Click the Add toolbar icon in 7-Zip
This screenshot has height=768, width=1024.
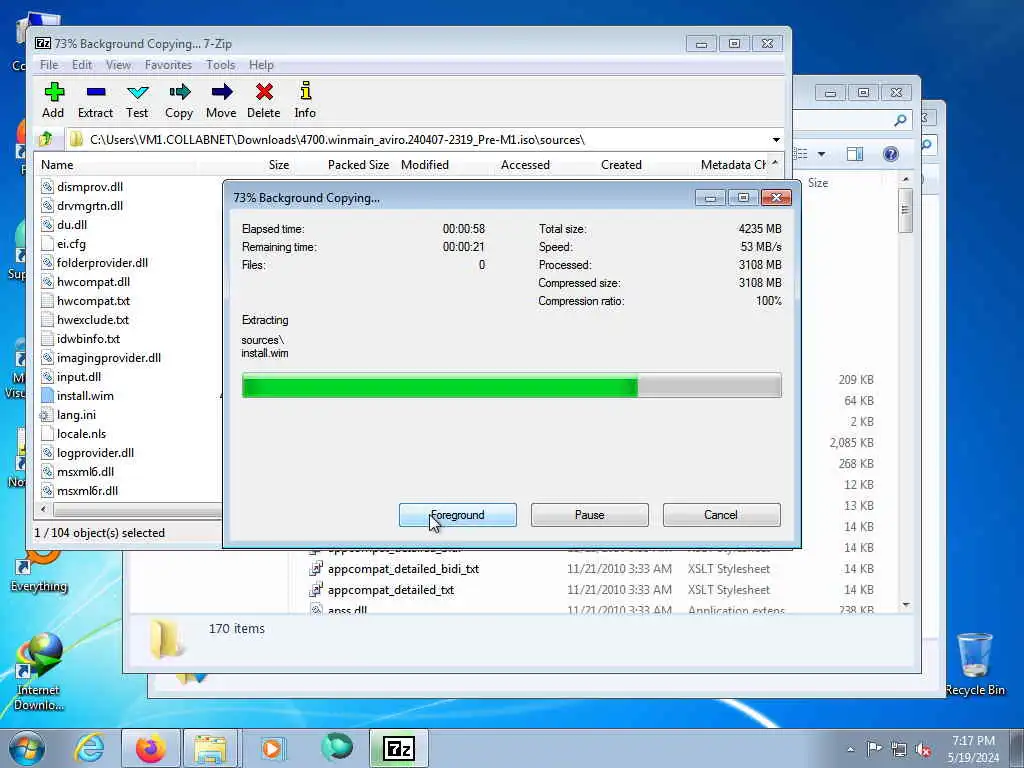click(54, 100)
